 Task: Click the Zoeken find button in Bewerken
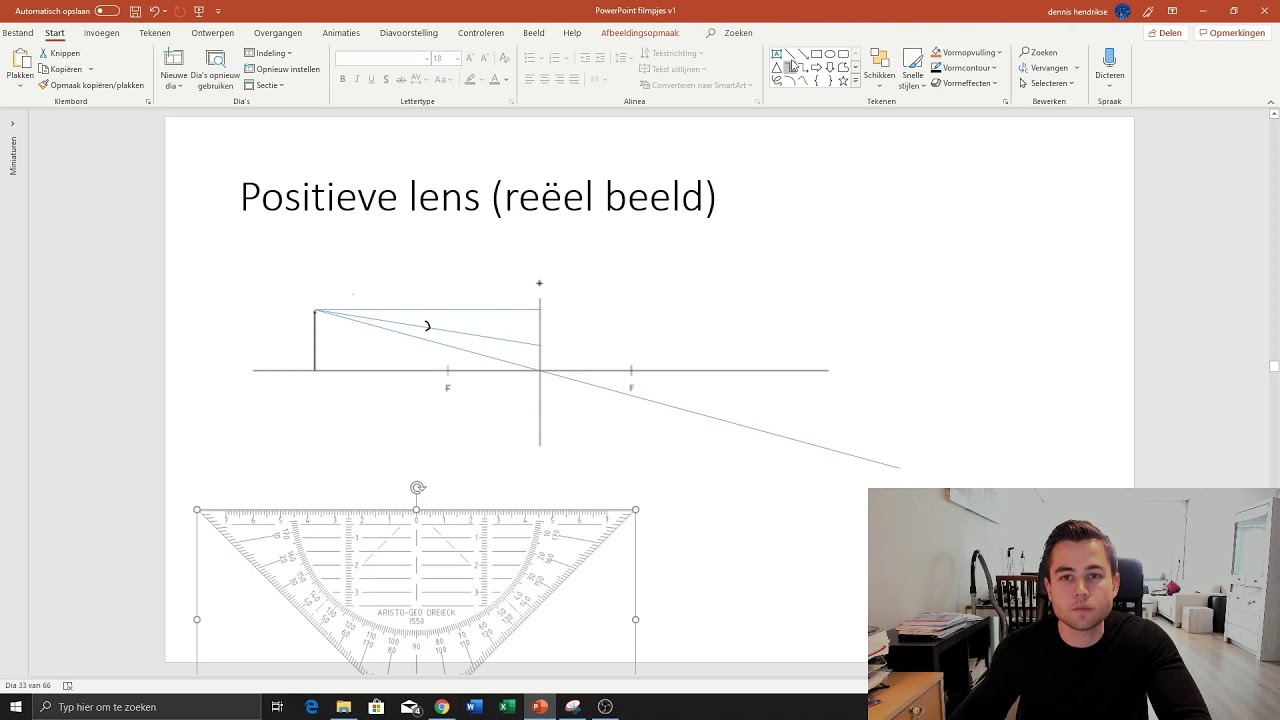point(1039,52)
